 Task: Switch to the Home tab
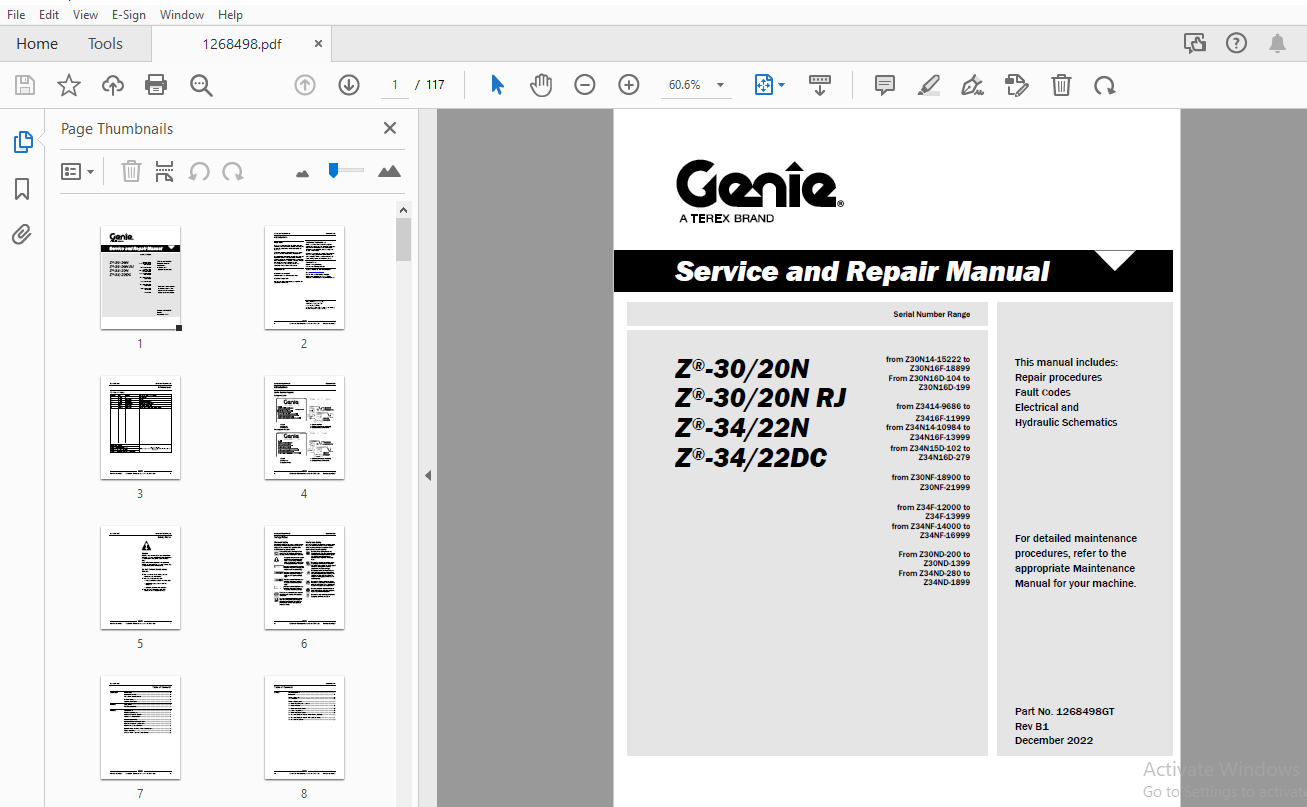pyautogui.click(x=37, y=44)
